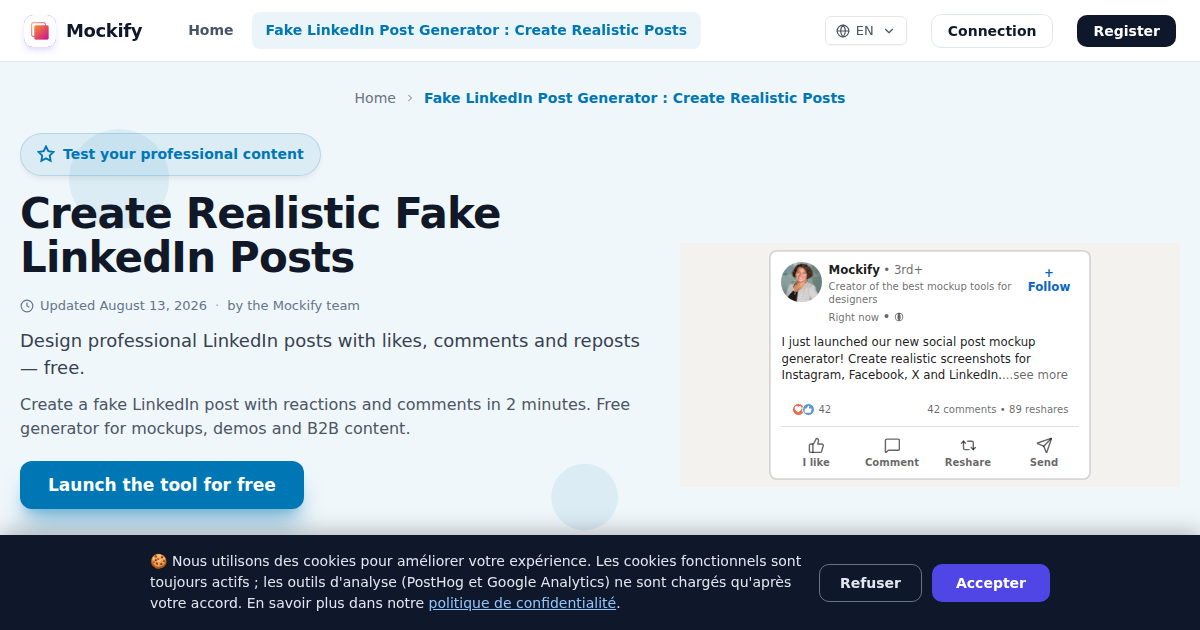This screenshot has width=1200, height=630.
Task: Click Fake LinkedIn Post Generator breadcrumb
Action: [635, 98]
